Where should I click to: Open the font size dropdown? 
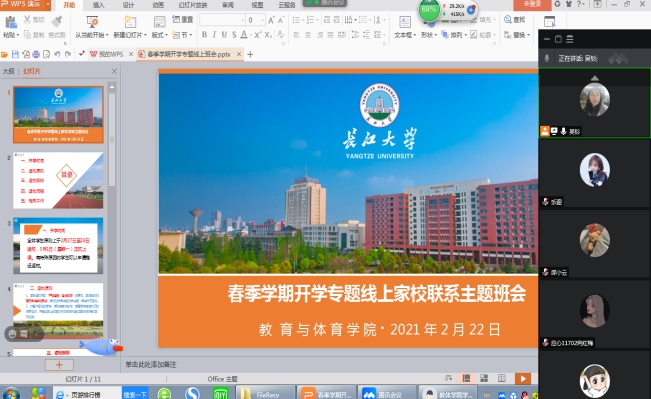pyautogui.click(x=262, y=20)
